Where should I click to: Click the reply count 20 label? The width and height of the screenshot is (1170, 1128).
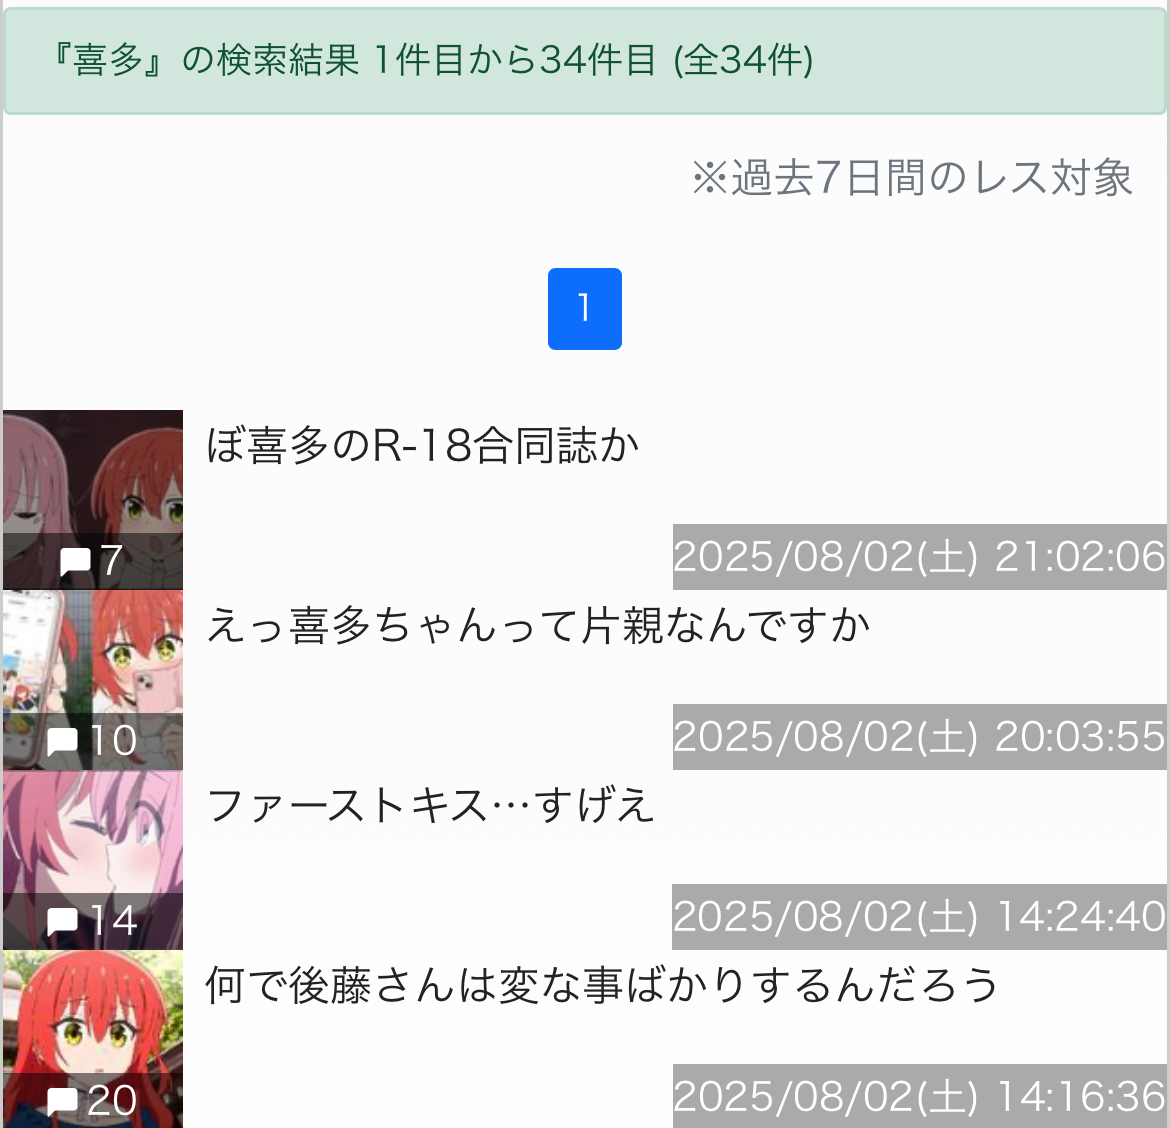click(x=112, y=1100)
